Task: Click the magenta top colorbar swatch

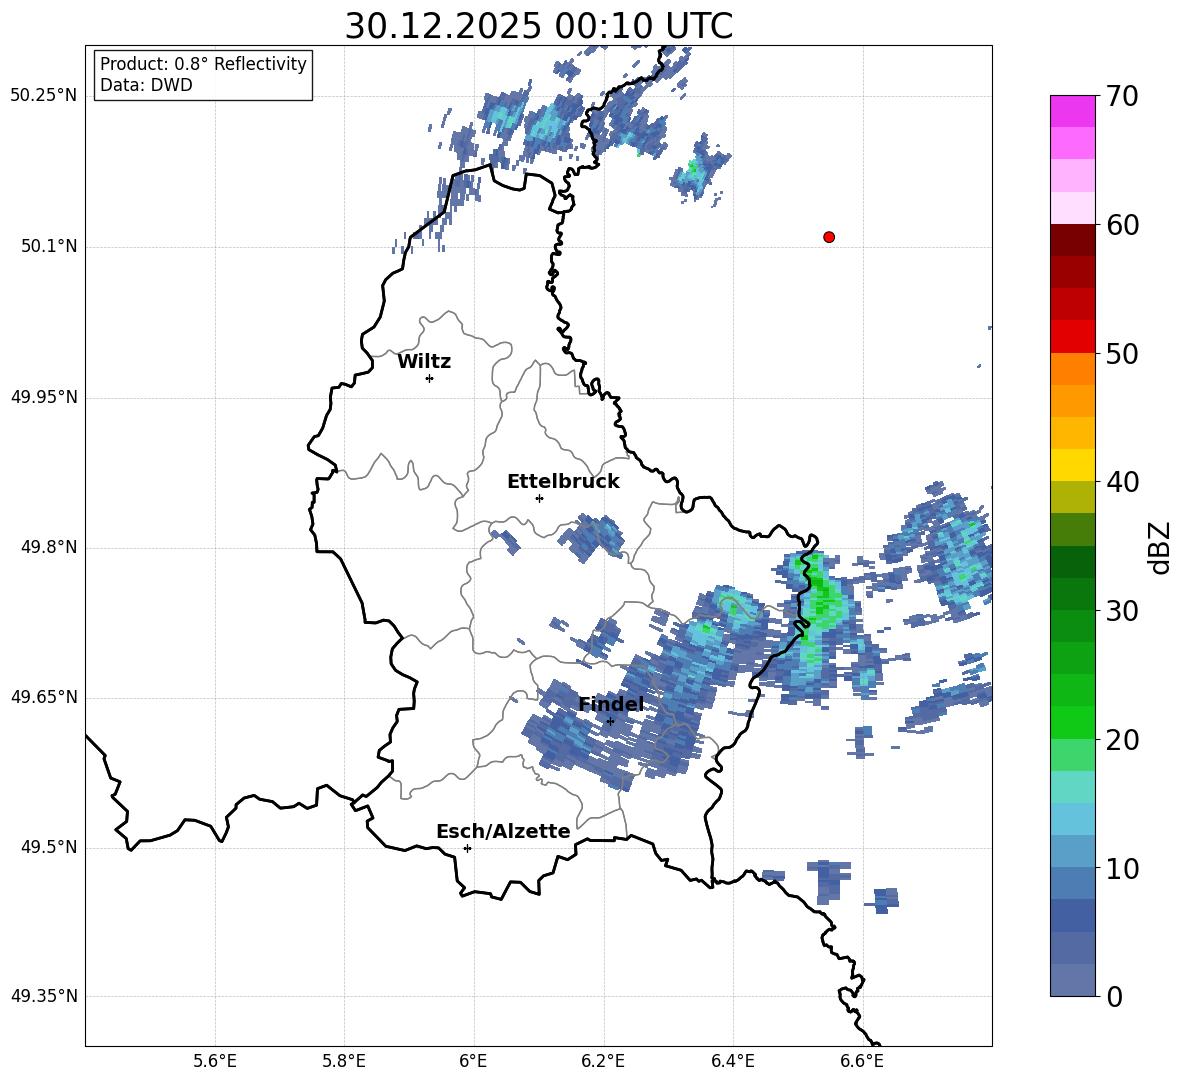Action: [x=1072, y=112]
